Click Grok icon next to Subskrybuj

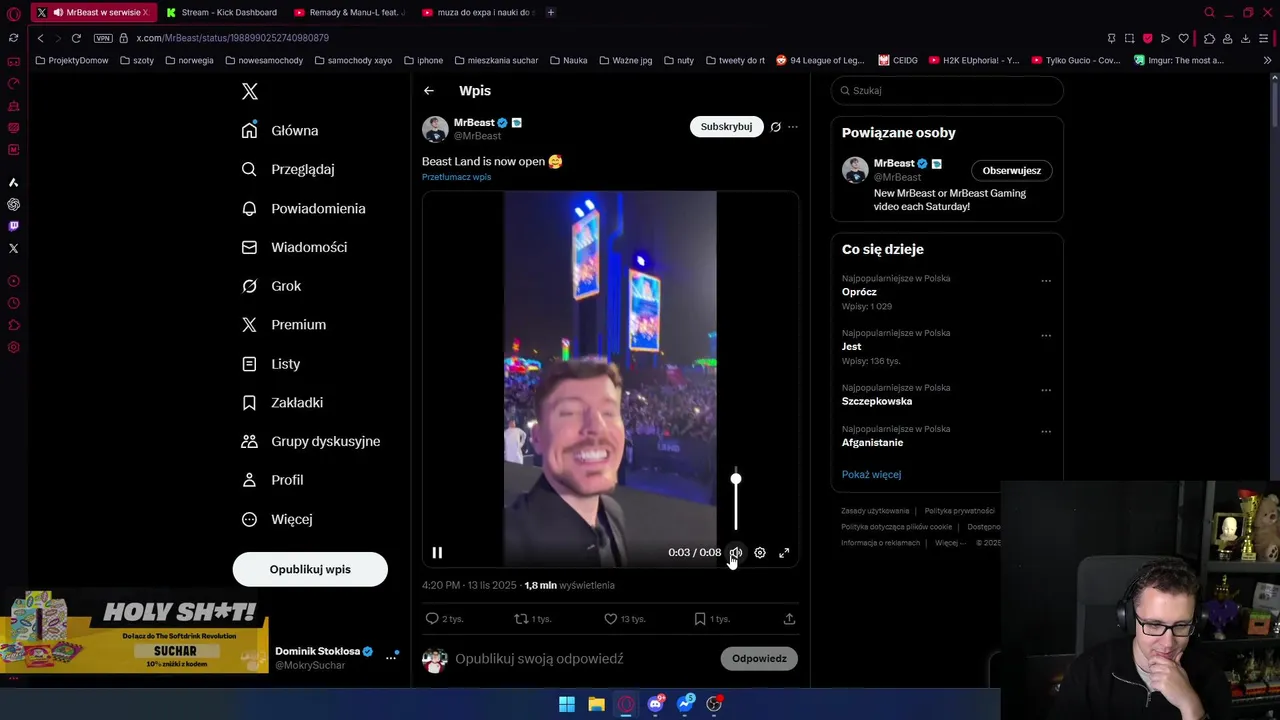pyautogui.click(x=775, y=127)
